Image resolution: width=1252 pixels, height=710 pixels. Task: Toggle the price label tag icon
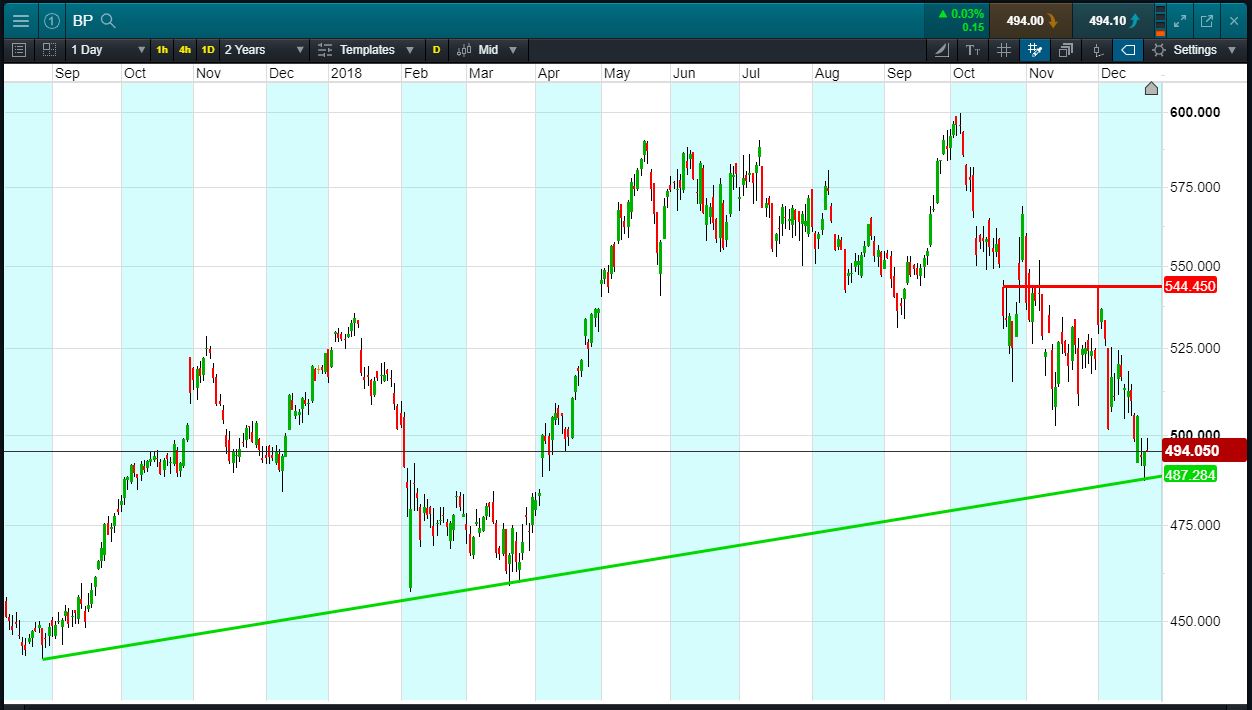click(1128, 49)
